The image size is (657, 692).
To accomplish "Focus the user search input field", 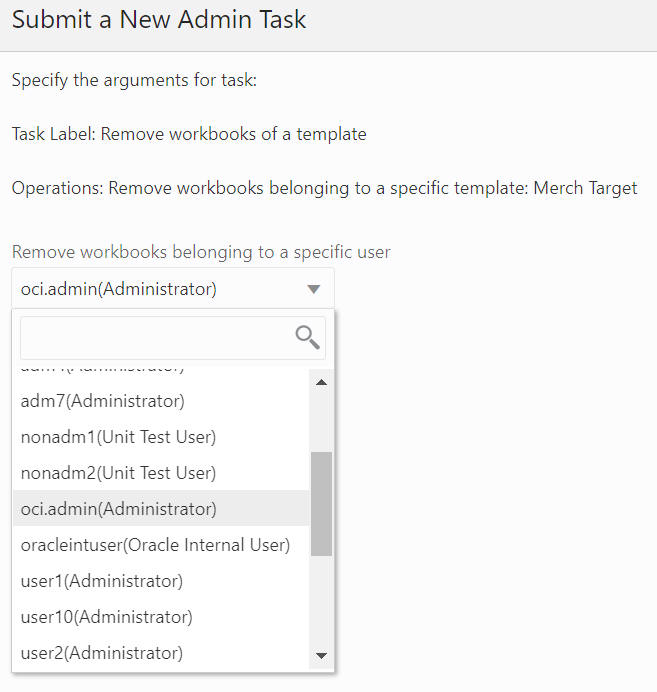I will pos(173,338).
